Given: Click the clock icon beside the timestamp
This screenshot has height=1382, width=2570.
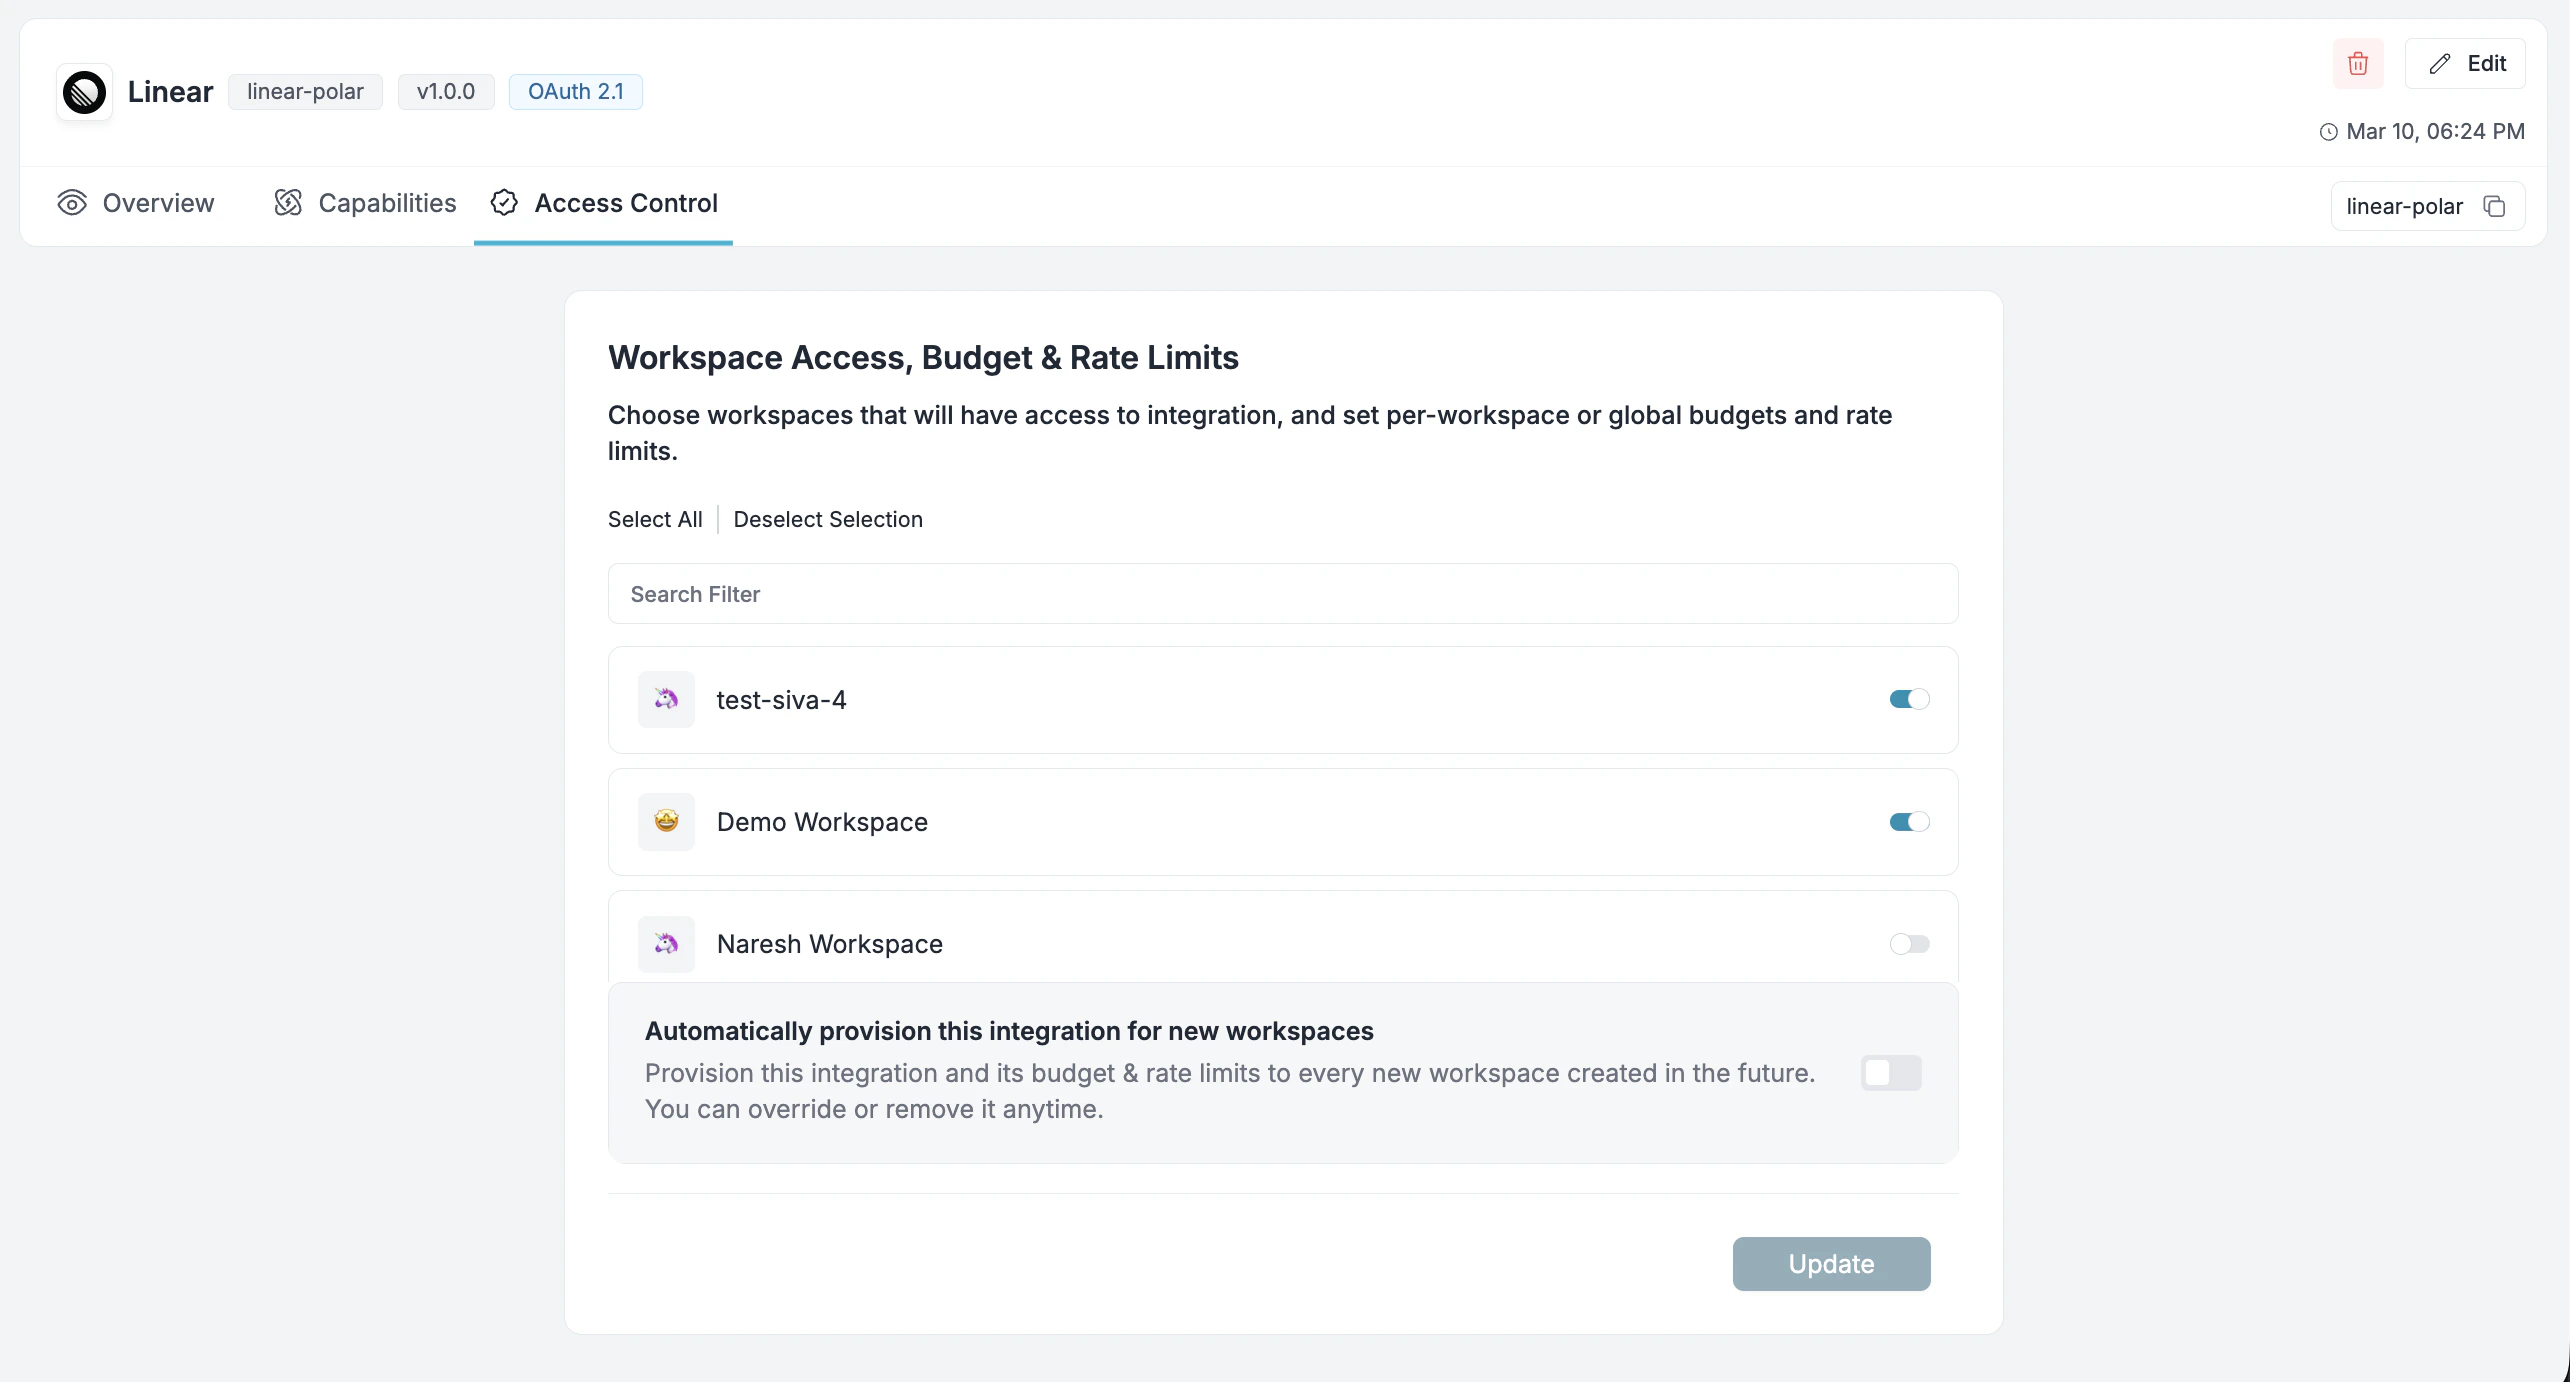Looking at the screenshot, I should coord(2328,131).
